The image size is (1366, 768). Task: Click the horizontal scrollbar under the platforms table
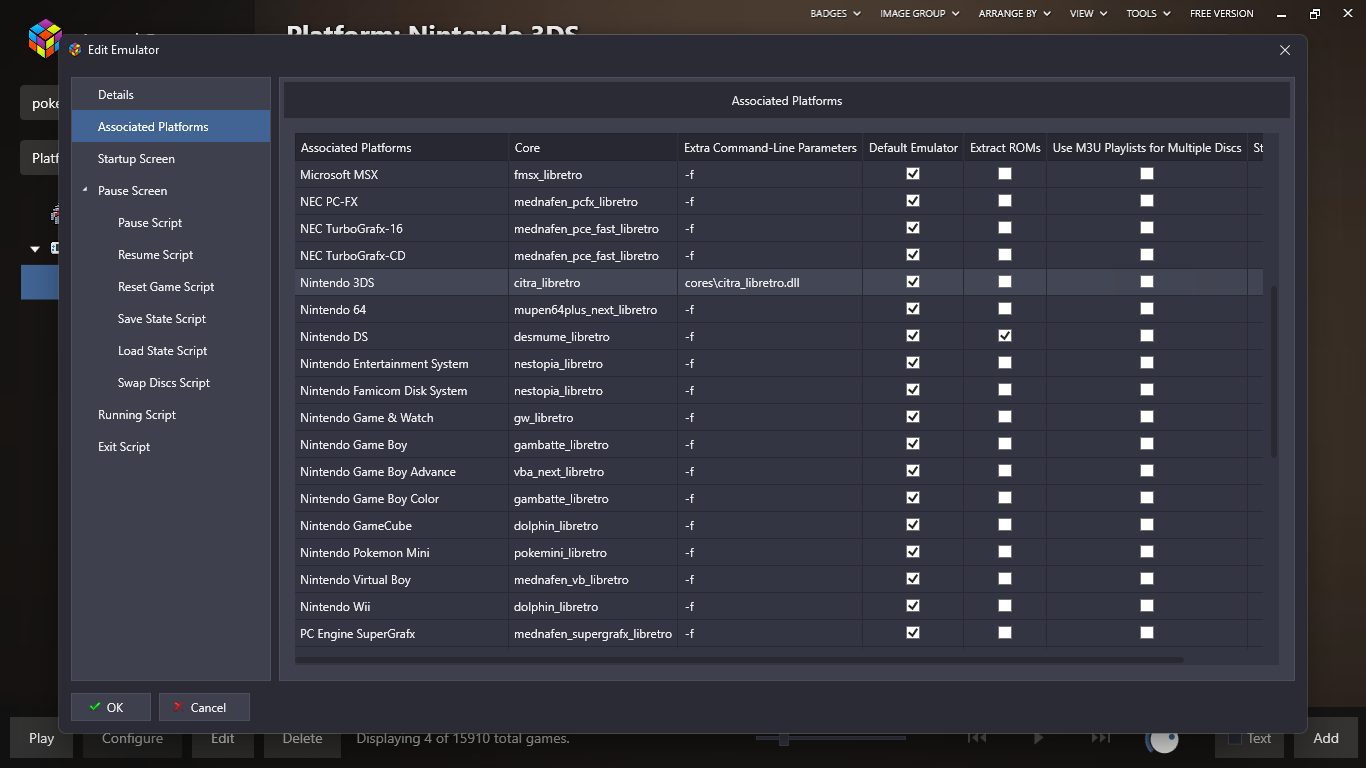click(x=739, y=660)
